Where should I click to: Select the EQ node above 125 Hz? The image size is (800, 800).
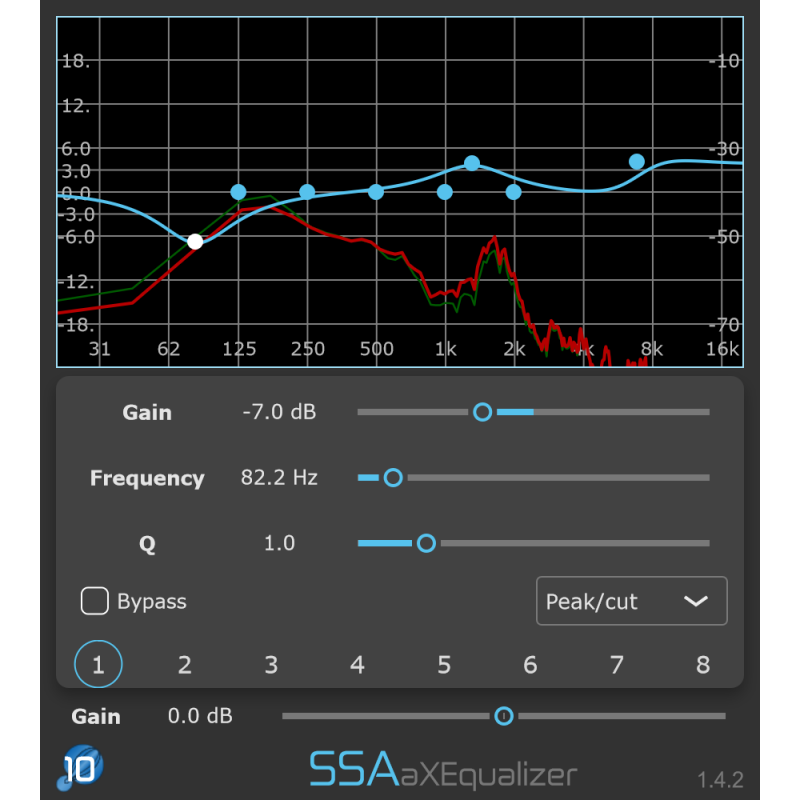click(238, 190)
